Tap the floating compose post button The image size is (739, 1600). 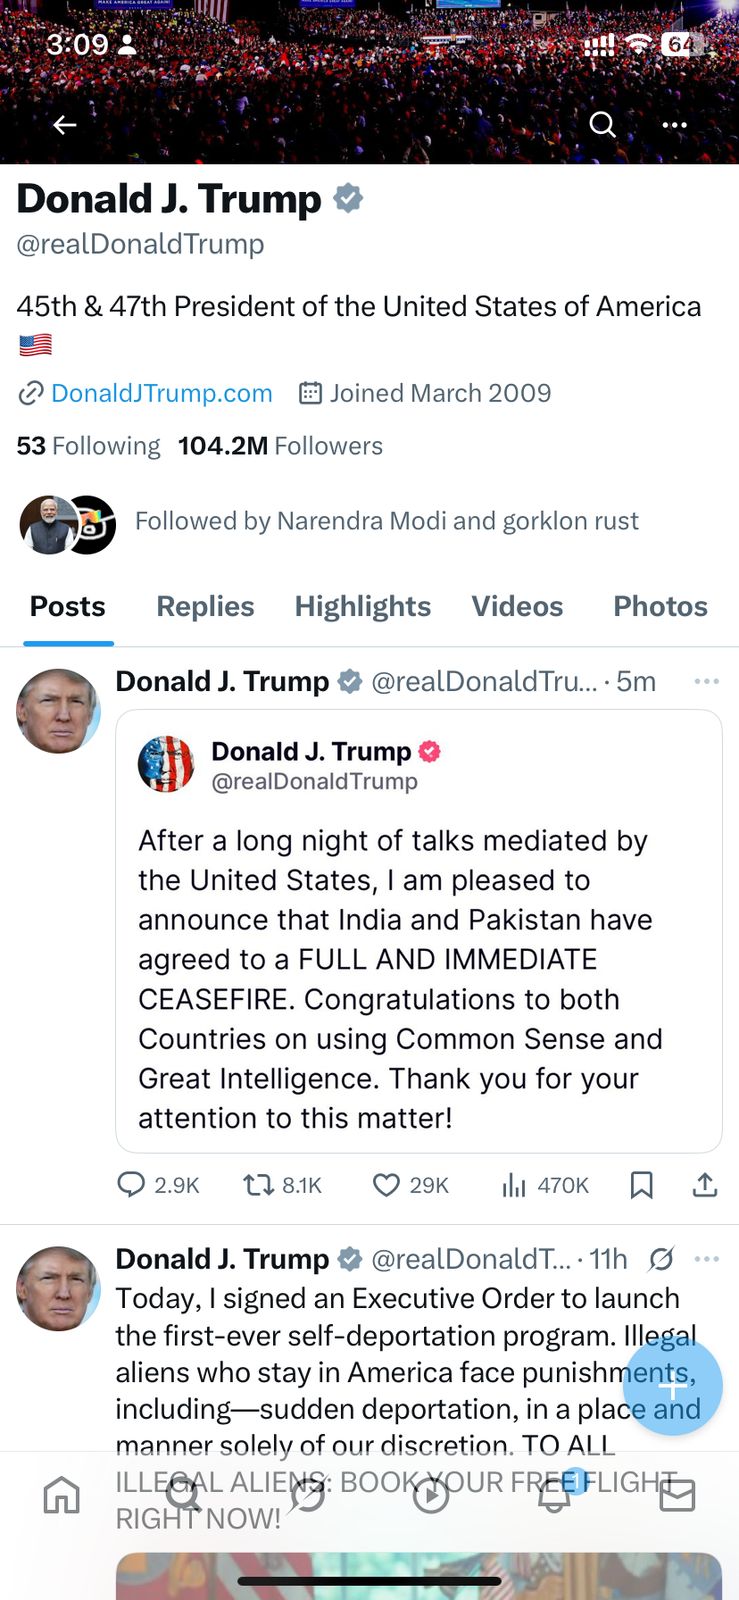pos(672,1386)
